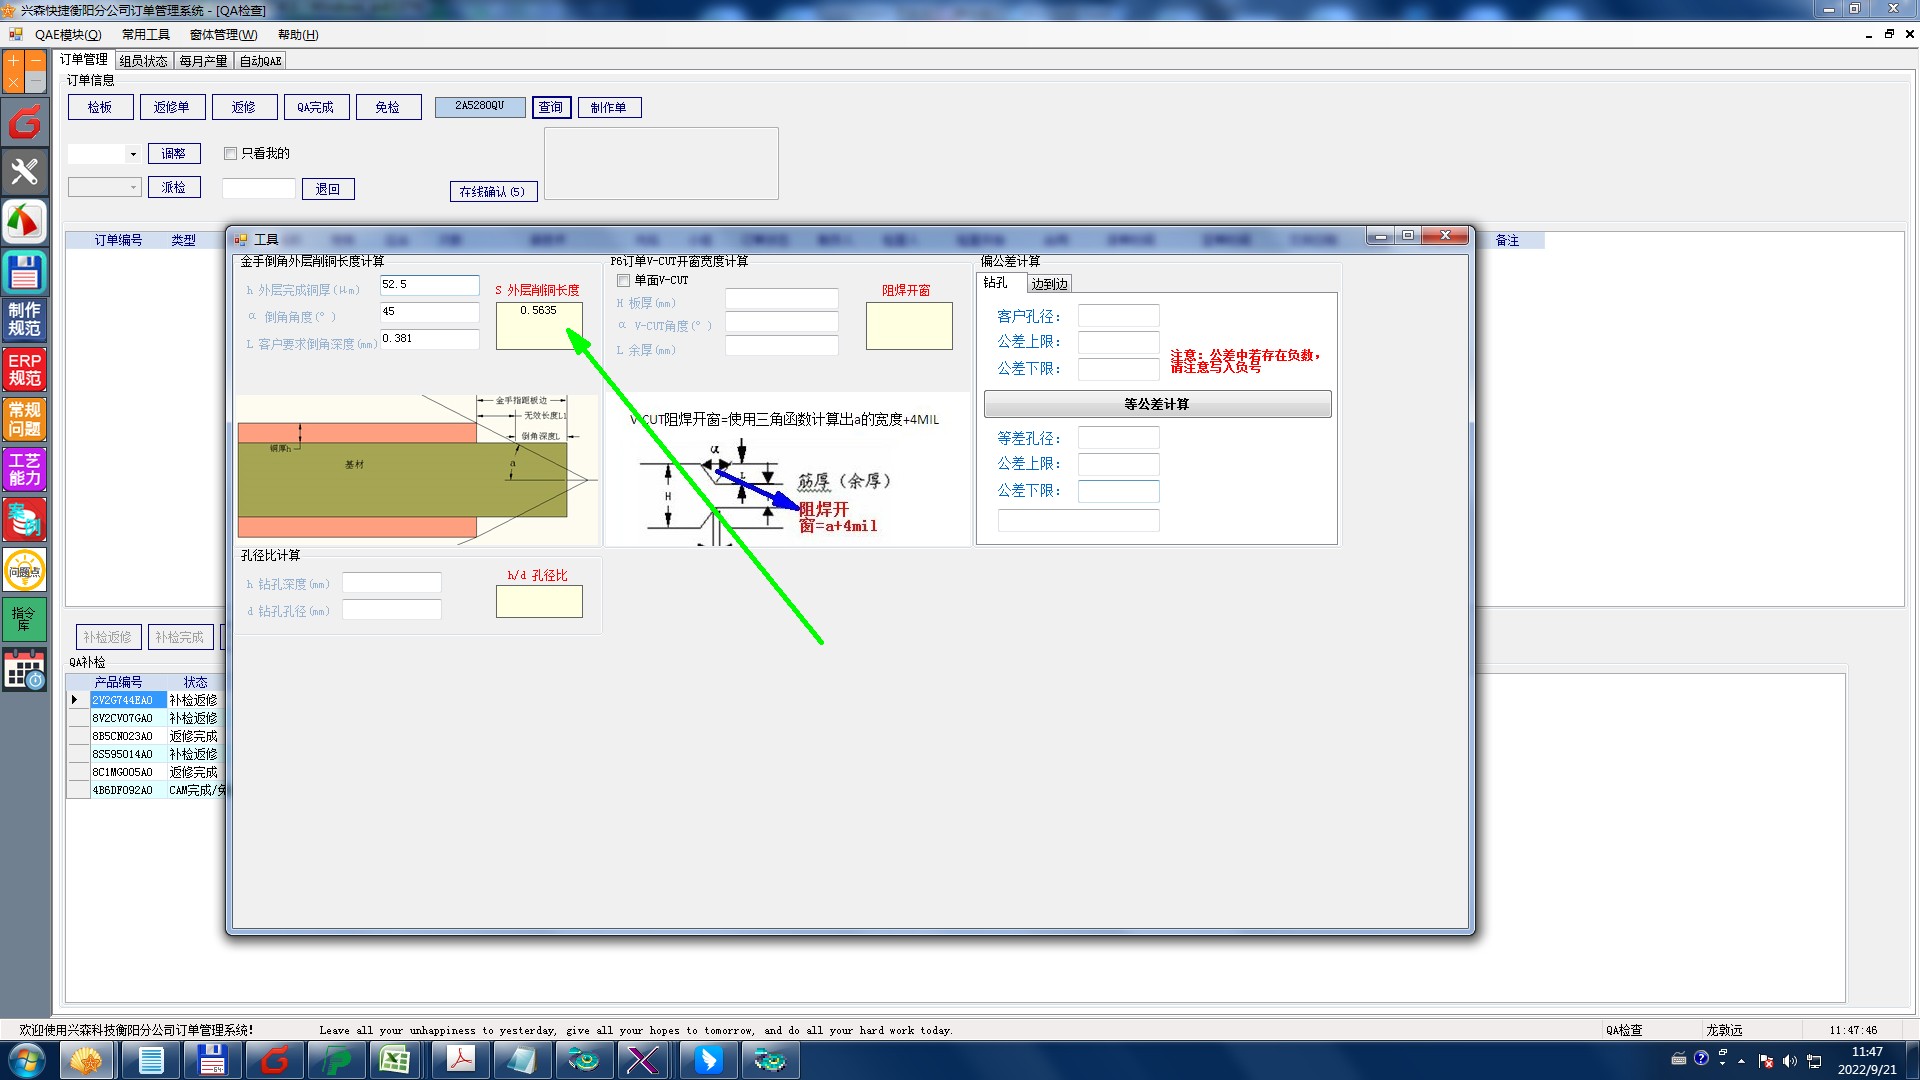The width and height of the screenshot is (1920, 1080).
Task: Open the 常用工具 menu
Action: coord(146,35)
